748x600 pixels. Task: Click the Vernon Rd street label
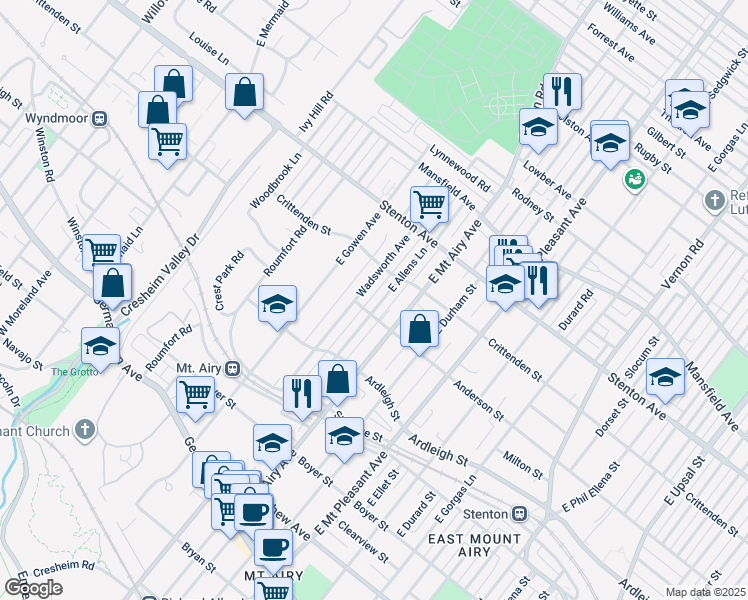(683, 264)
